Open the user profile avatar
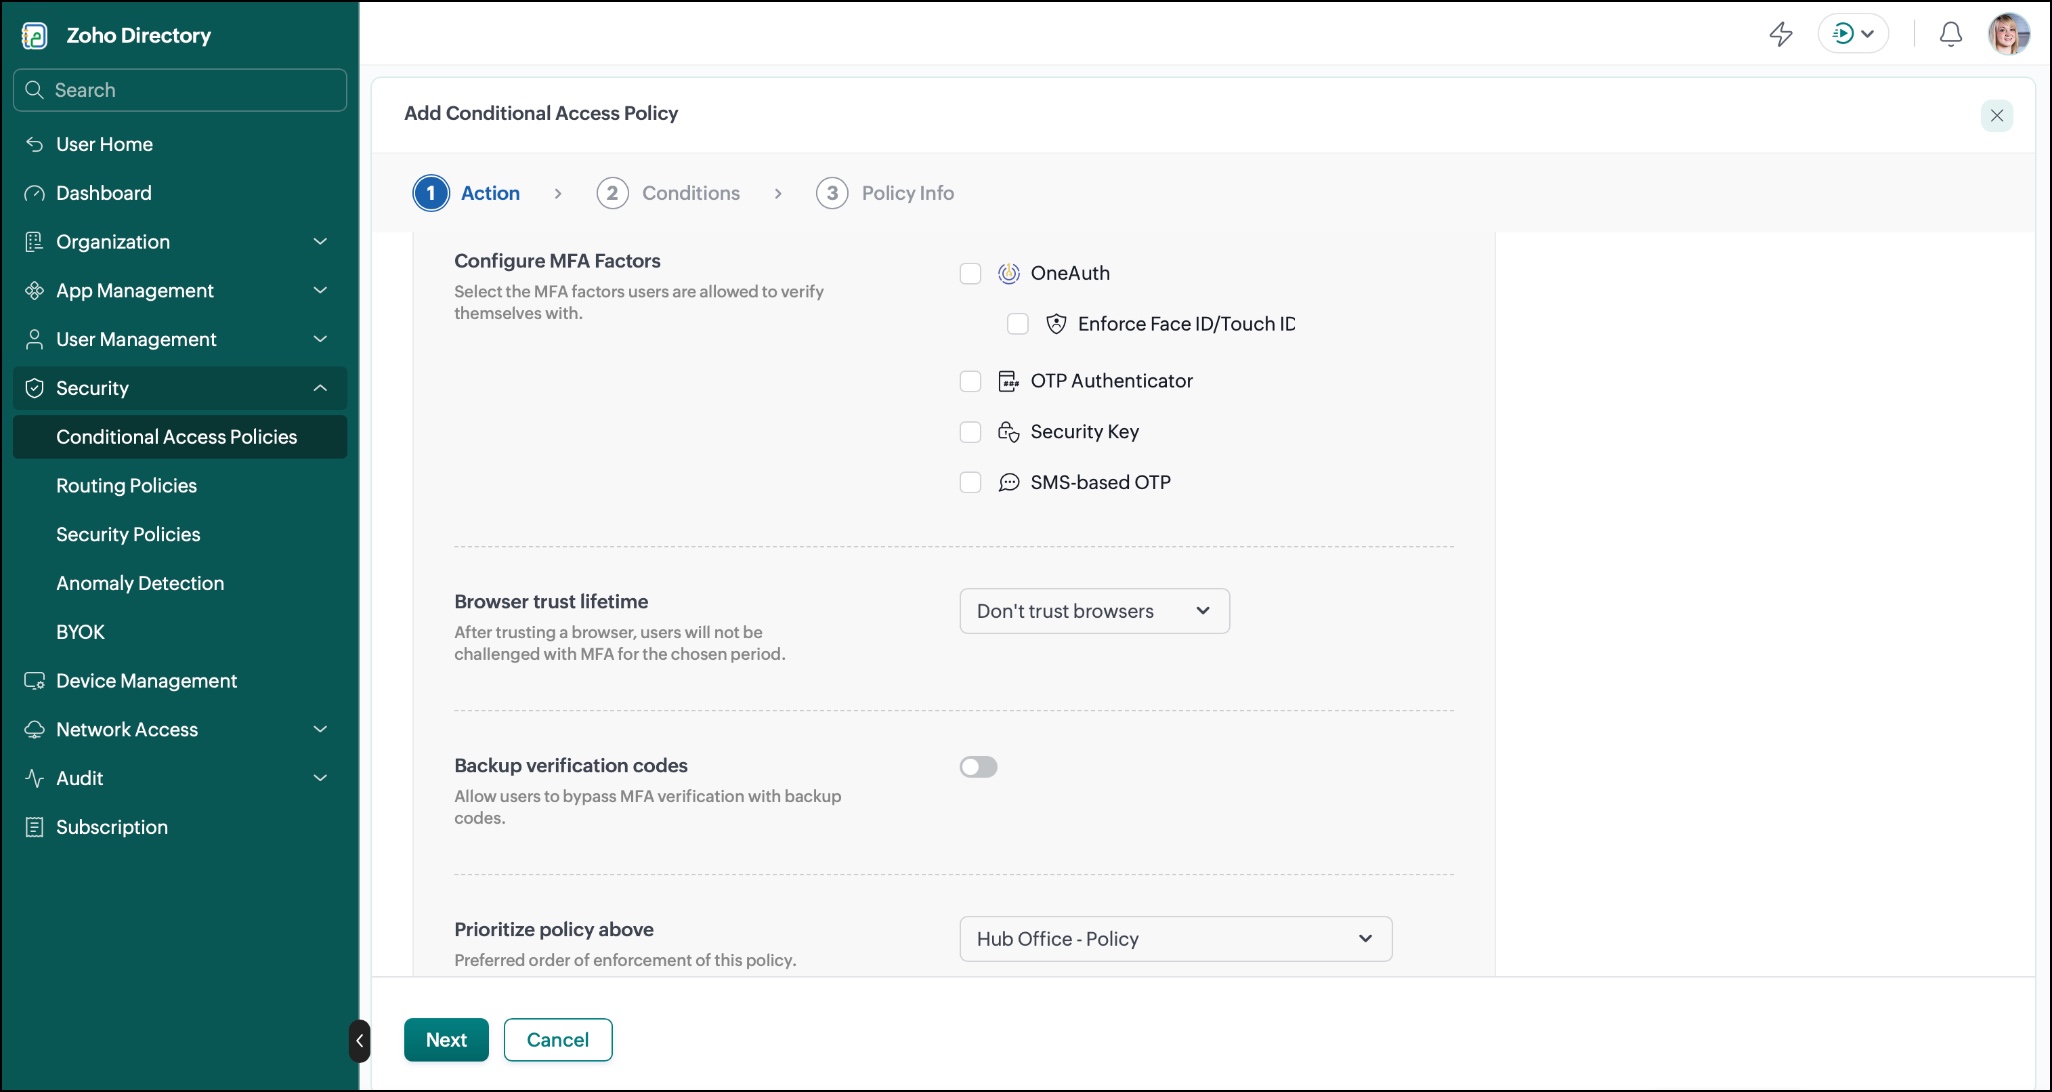This screenshot has width=2052, height=1092. 2008,34
